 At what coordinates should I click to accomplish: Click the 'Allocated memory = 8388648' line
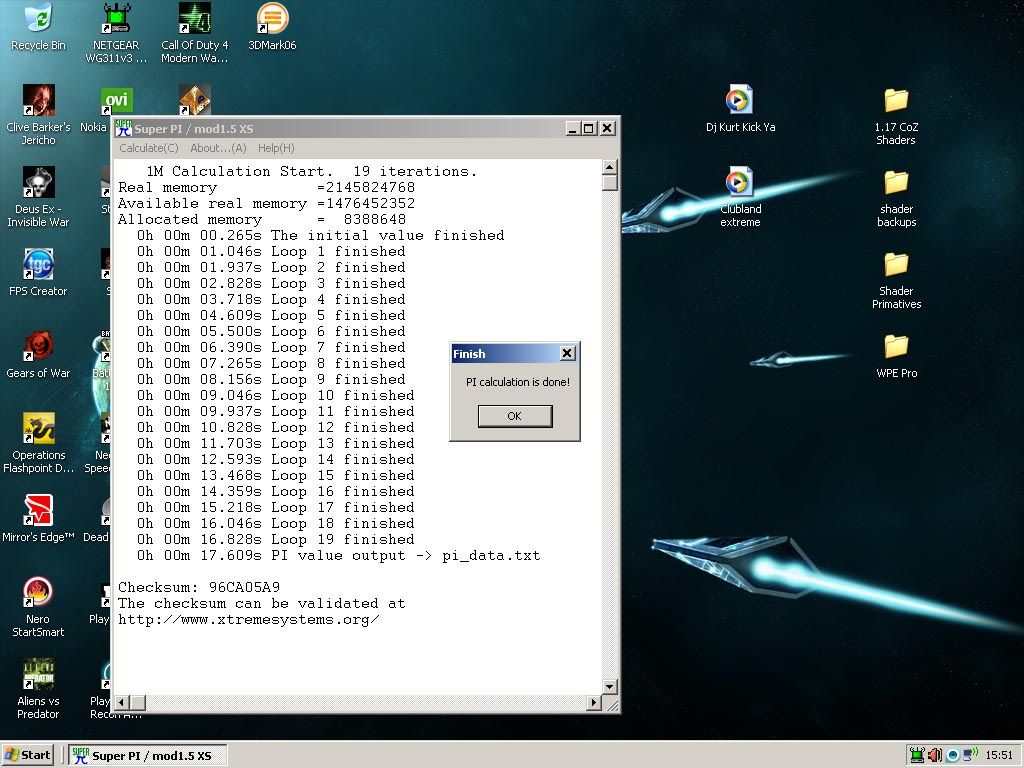262,220
